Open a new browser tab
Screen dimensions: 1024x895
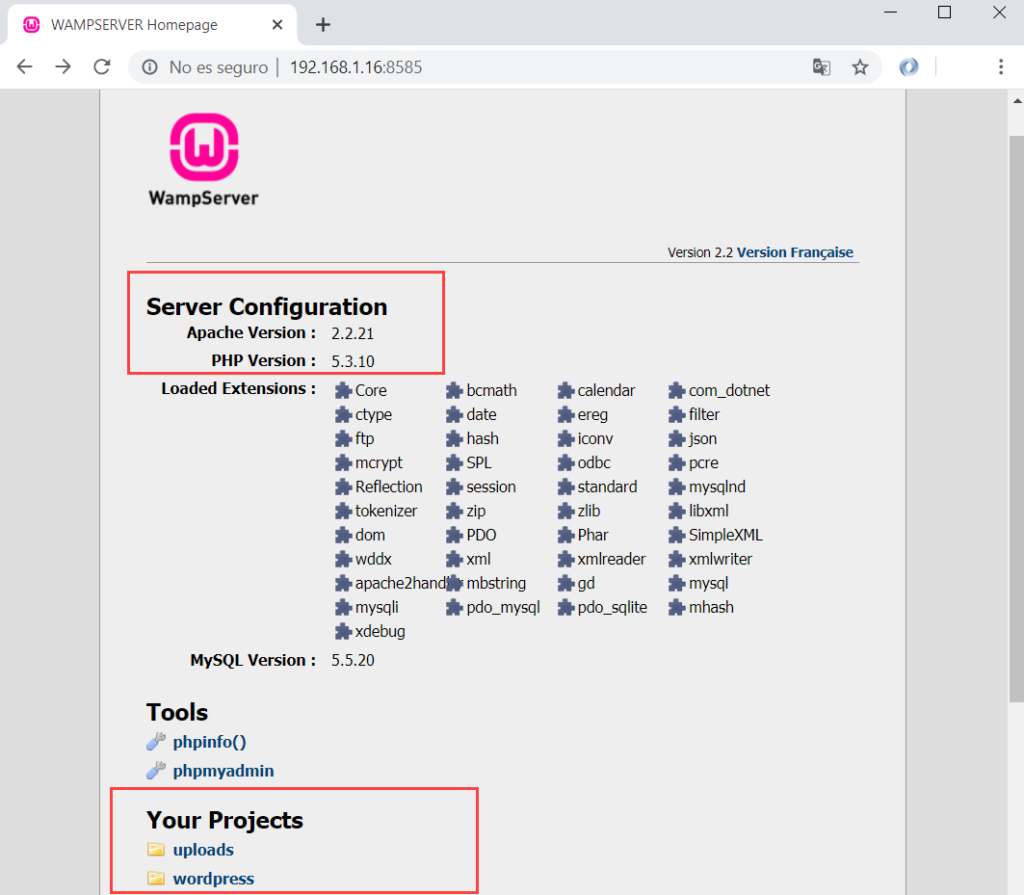[x=323, y=25]
